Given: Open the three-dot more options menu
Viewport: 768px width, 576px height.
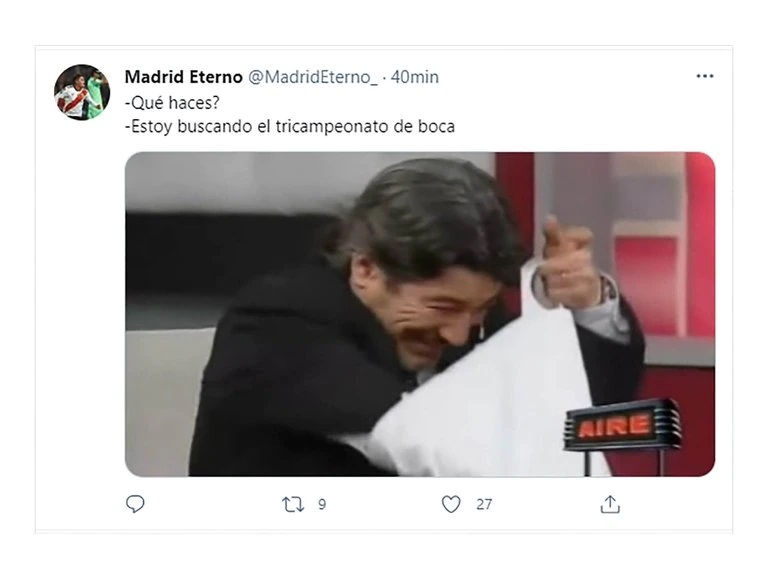Looking at the screenshot, I should coord(705,76).
